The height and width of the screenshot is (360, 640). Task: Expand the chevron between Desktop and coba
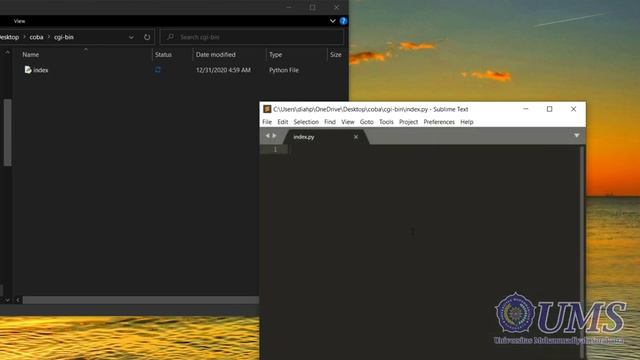pyautogui.click(x=24, y=37)
